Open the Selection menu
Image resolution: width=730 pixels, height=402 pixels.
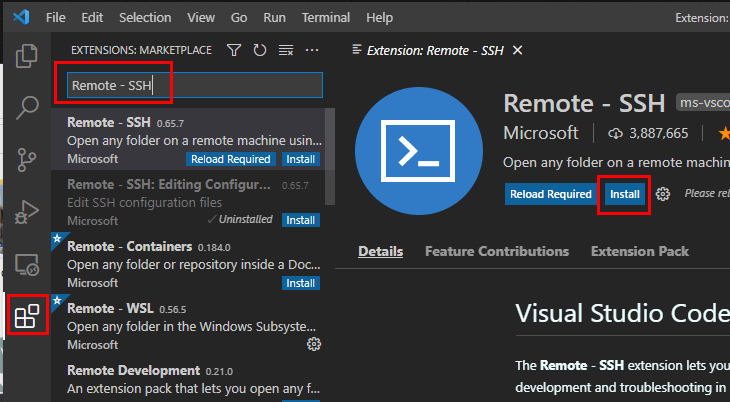tap(145, 18)
